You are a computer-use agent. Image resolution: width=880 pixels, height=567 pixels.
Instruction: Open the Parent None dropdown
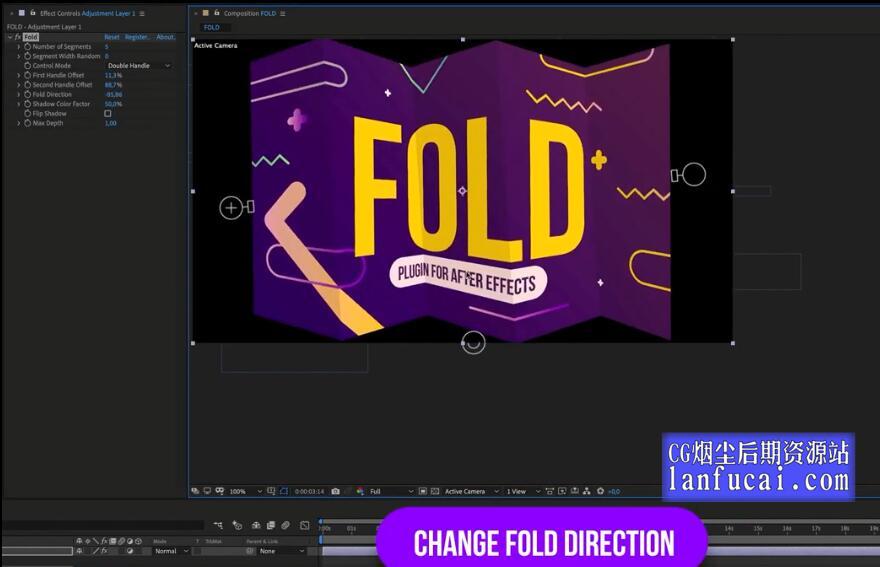click(282, 551)
